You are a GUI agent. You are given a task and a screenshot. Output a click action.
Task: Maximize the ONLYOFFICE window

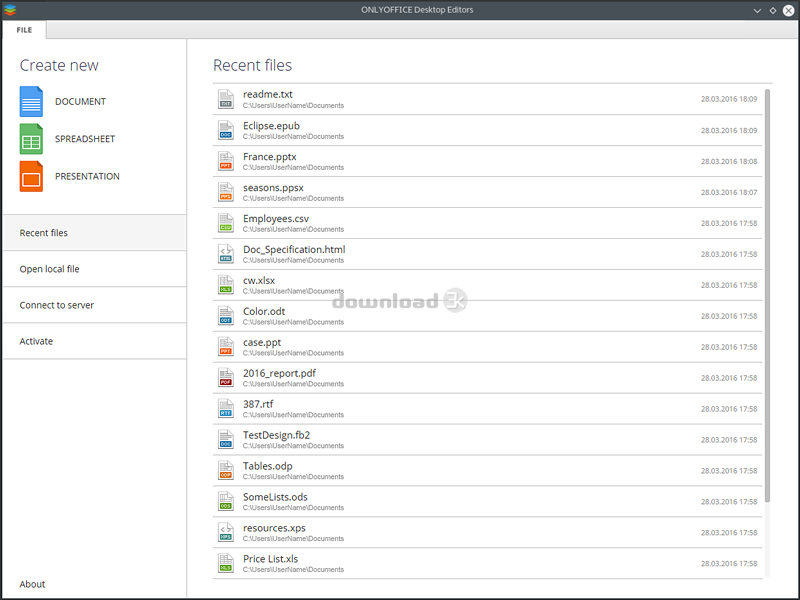tap(773, 10)
